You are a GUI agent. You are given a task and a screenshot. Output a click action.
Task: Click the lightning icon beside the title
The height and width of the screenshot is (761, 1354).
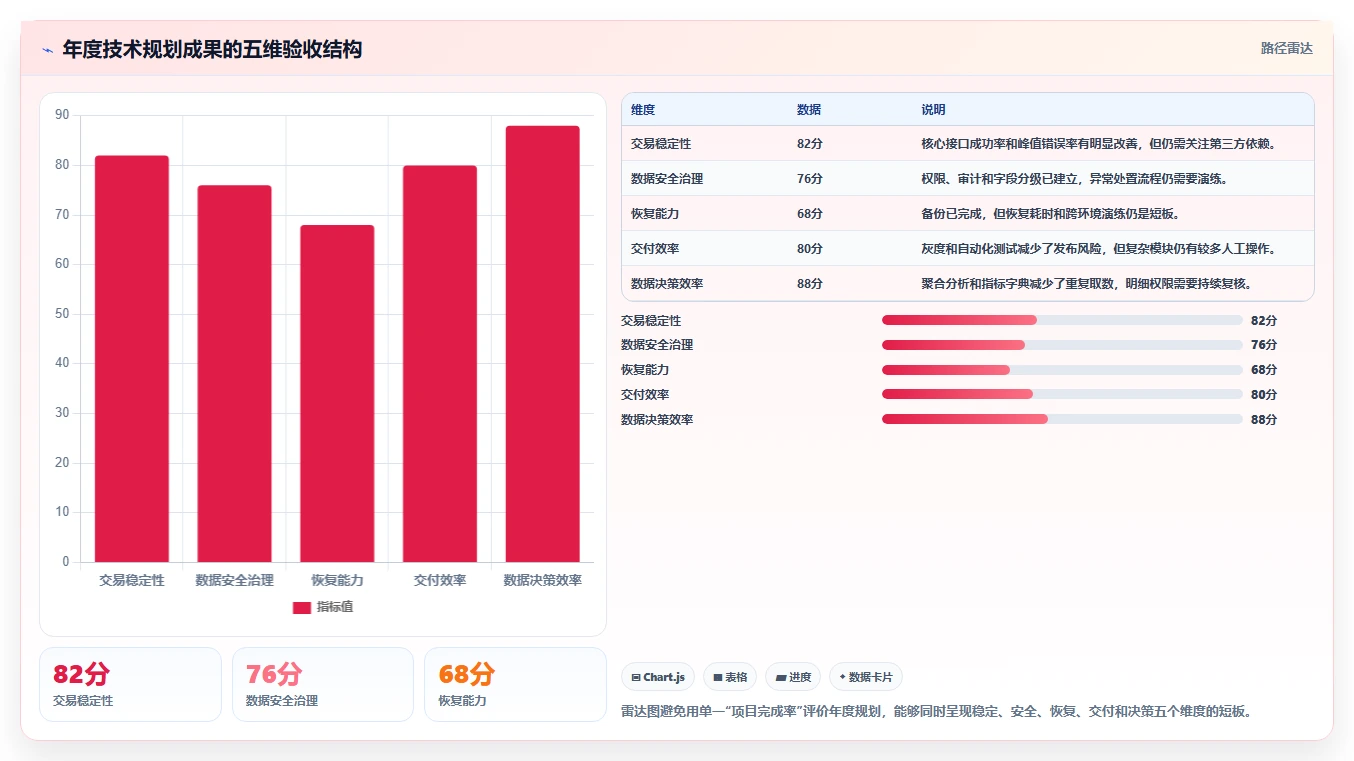(47, 49)
